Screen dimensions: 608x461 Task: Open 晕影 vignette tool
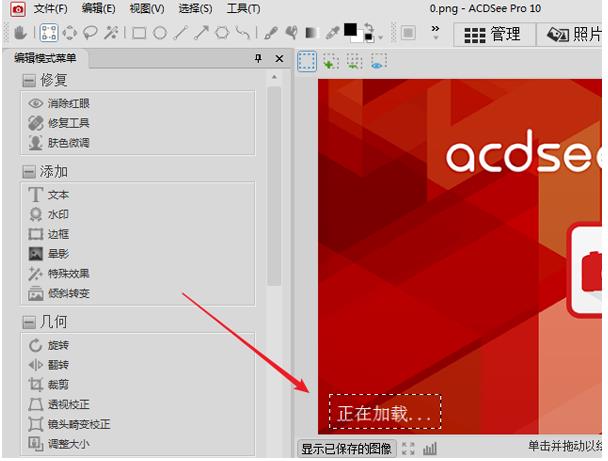(48, 254)
